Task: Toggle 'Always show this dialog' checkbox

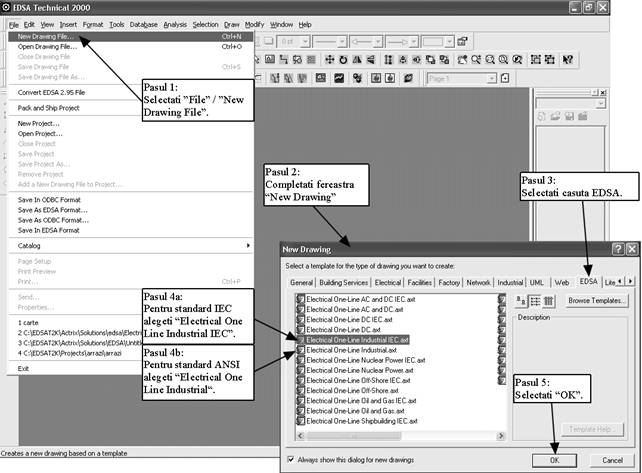Action: pyautogui.click(x=290, y=458)
